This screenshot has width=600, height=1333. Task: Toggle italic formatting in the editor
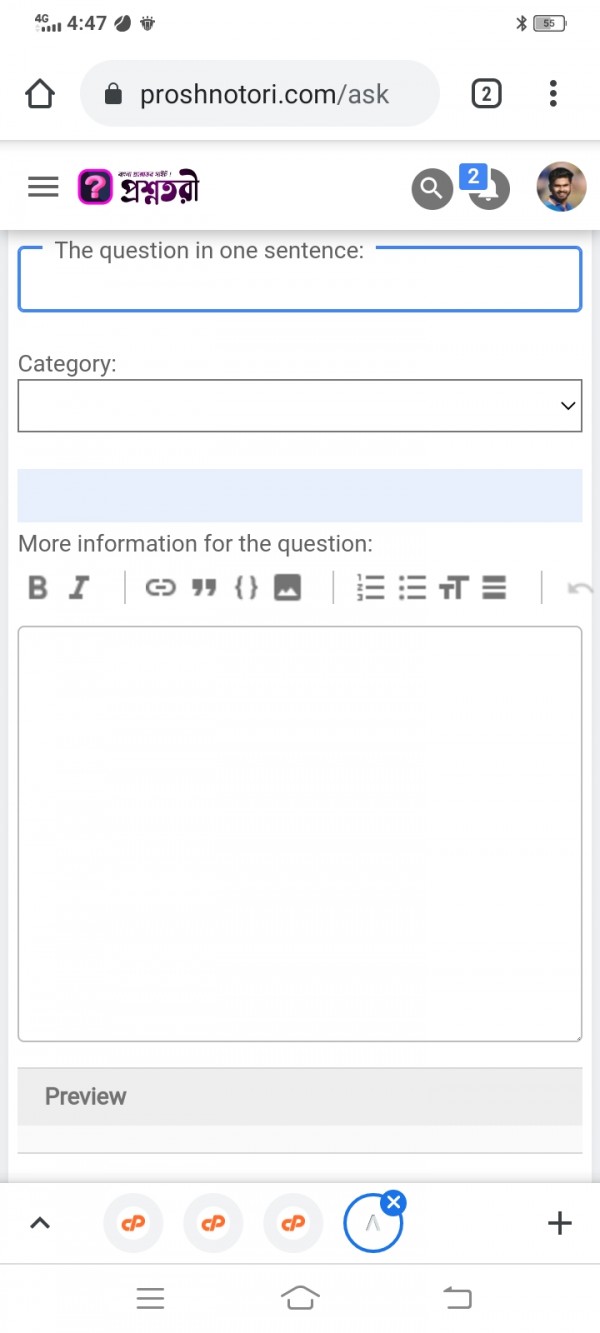(x=79, y=588)
